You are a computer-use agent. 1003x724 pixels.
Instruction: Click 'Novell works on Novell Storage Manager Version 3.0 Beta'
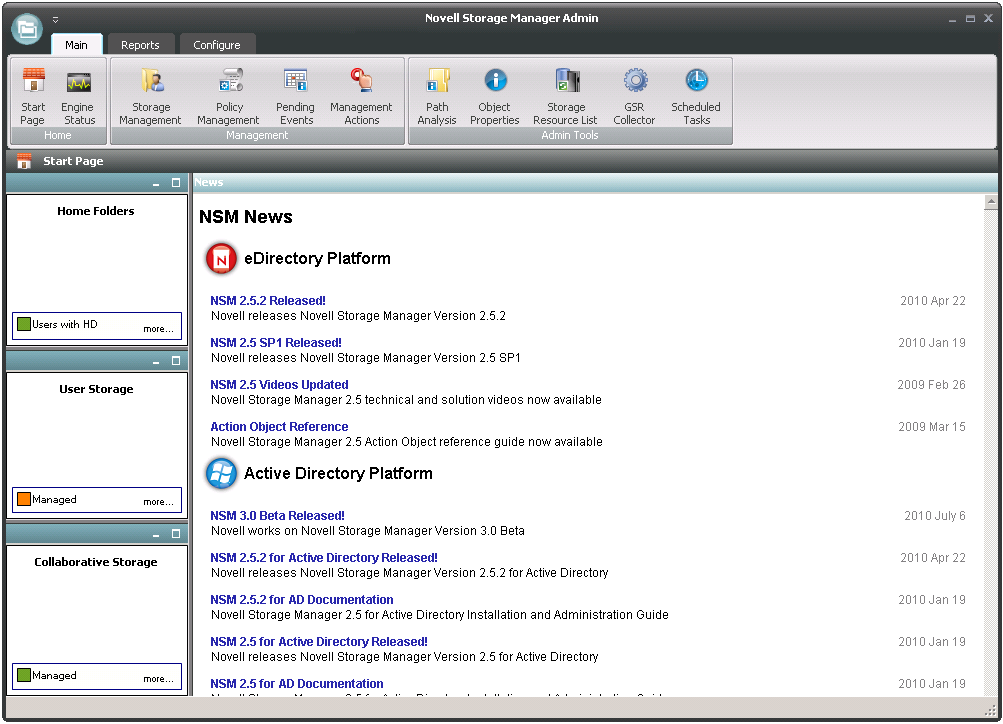(368, 531)
